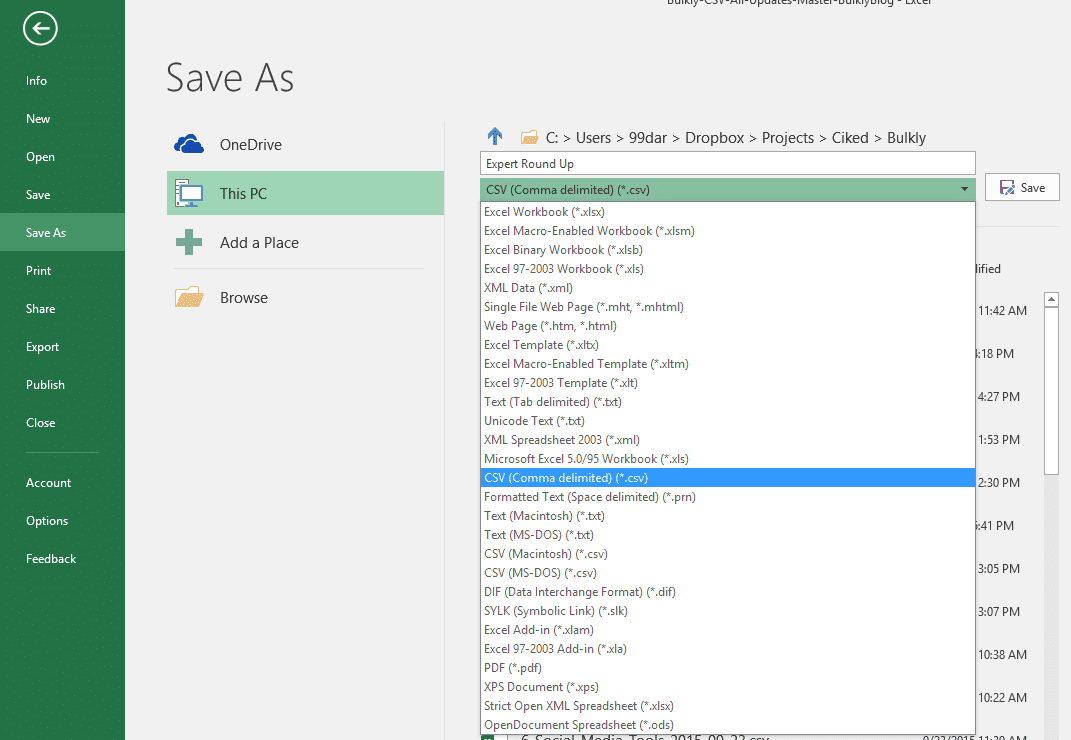Select Text (MS-DOS) (*.txt) format
Viewport: 1071px width, 740px height.
pos(728,535)
